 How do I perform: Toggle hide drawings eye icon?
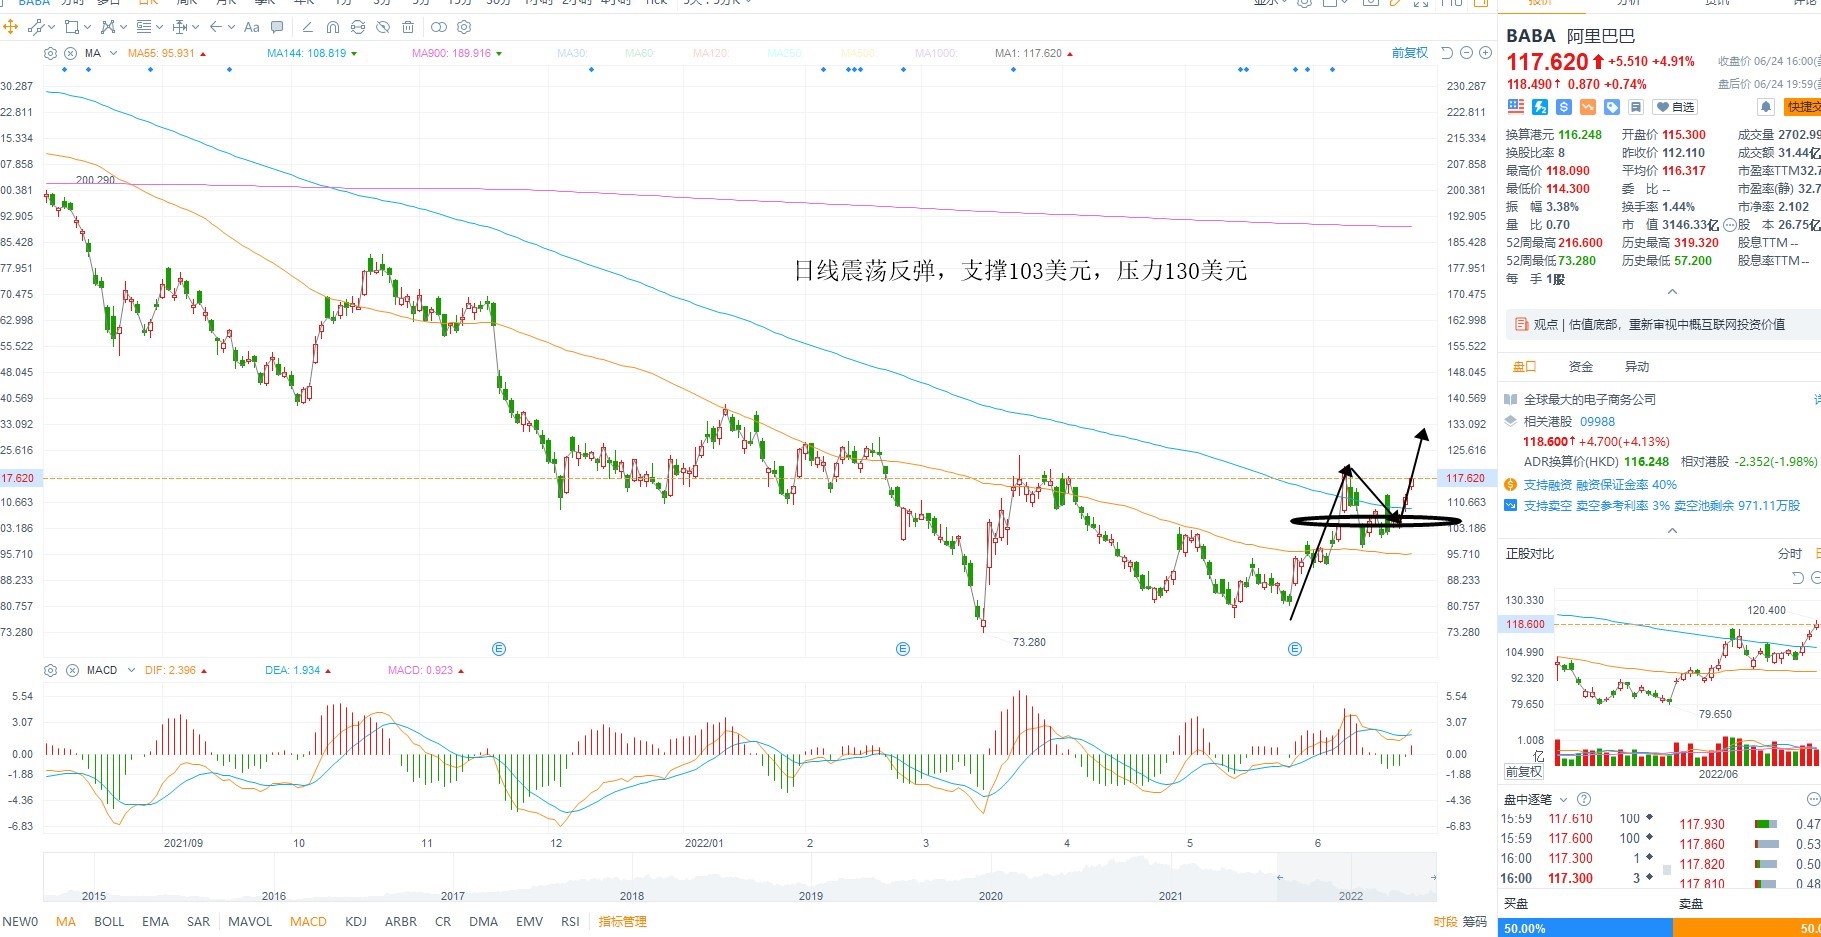(x=383, y=27)
